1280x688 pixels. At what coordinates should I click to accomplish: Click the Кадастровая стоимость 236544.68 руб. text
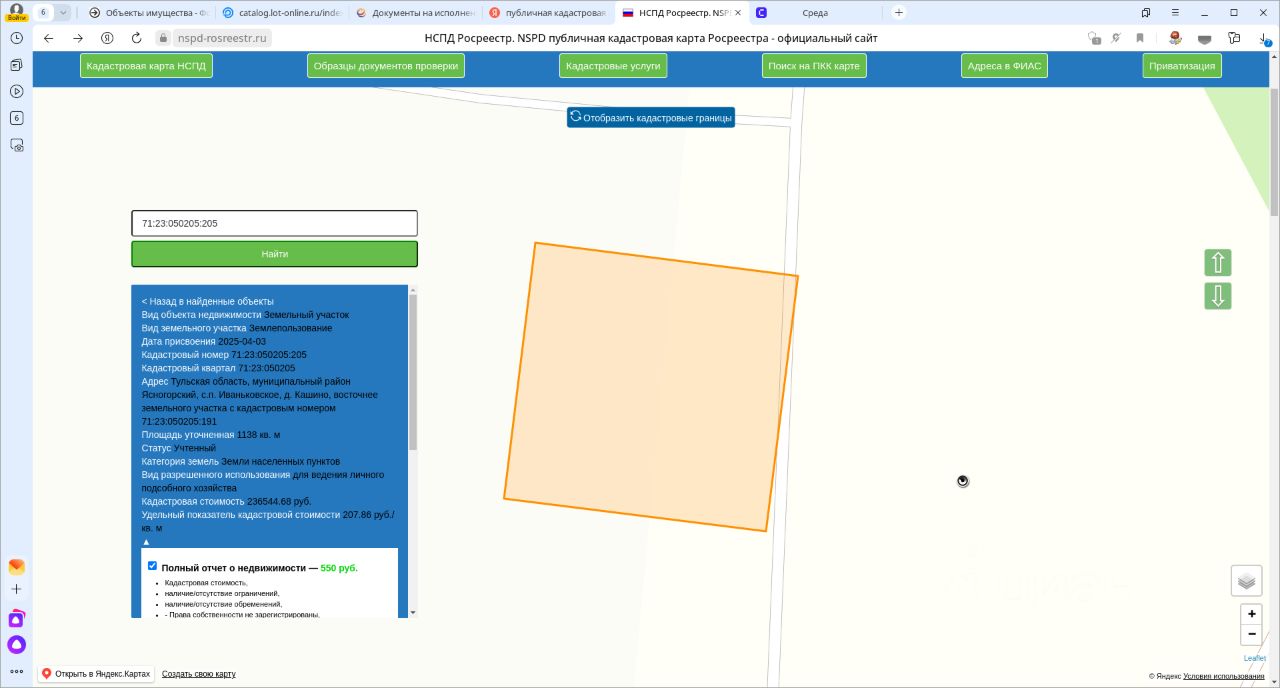[x=226, y=501]
